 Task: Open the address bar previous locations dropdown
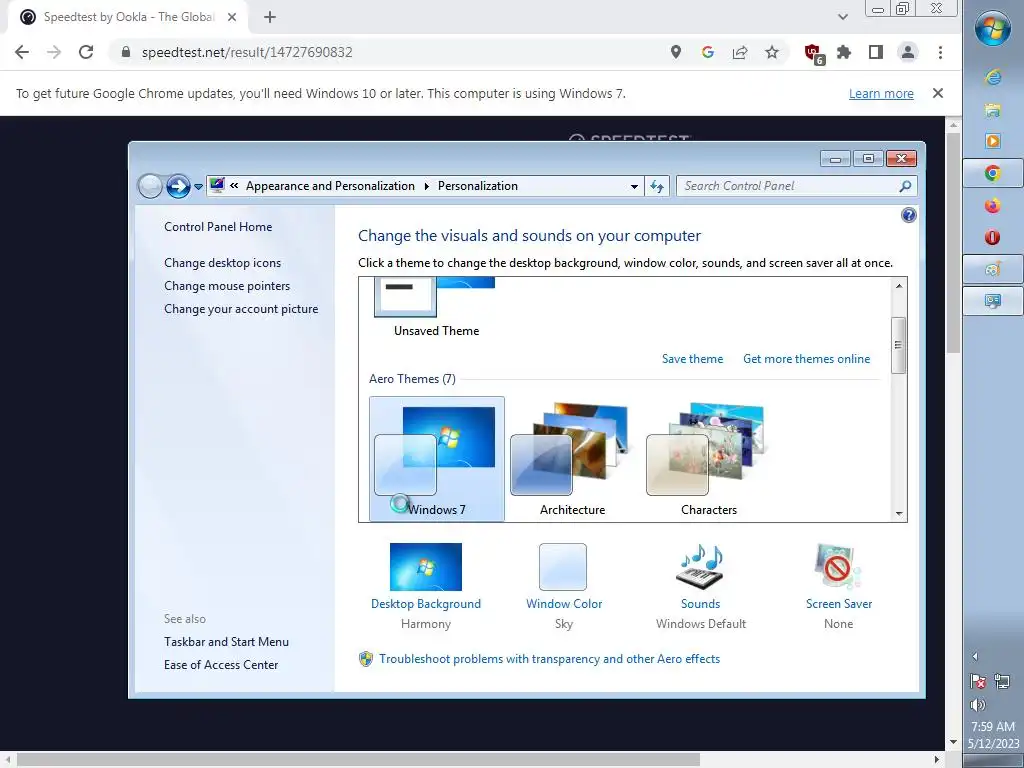[633, 186]
